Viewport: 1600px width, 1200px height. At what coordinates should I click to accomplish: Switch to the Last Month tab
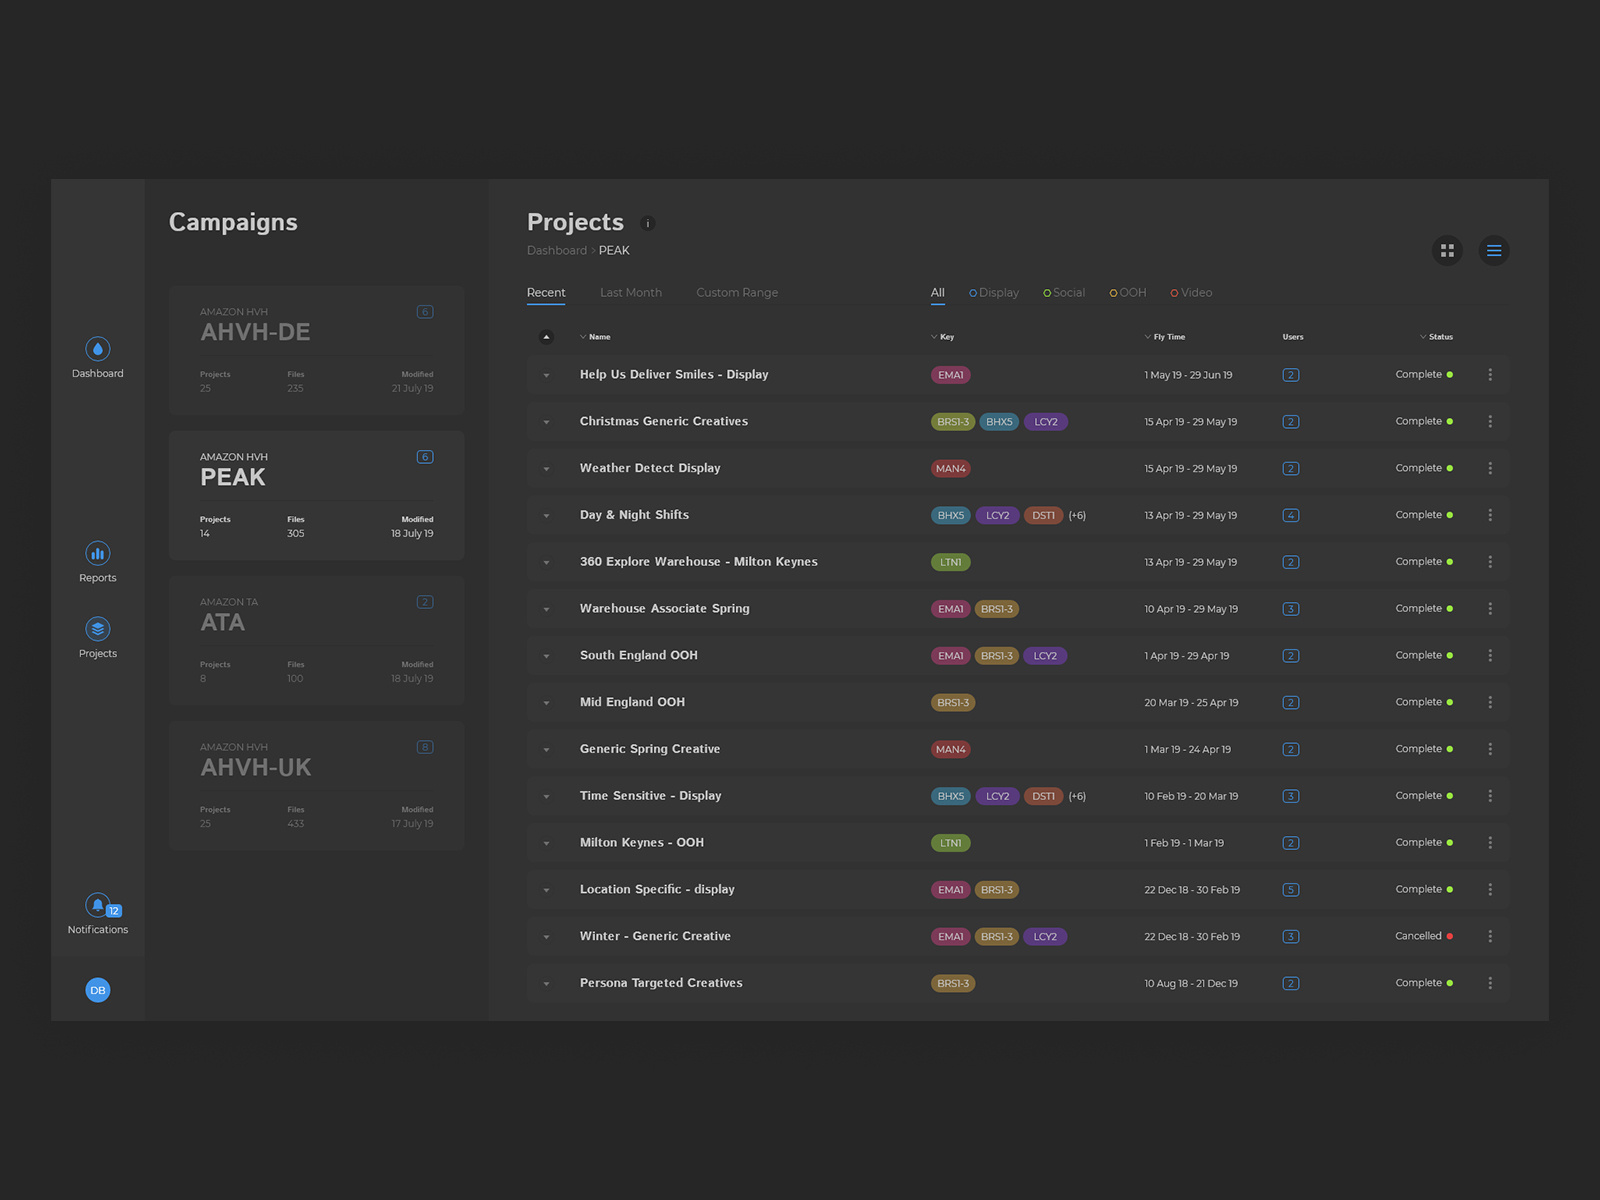click(631, 292)
